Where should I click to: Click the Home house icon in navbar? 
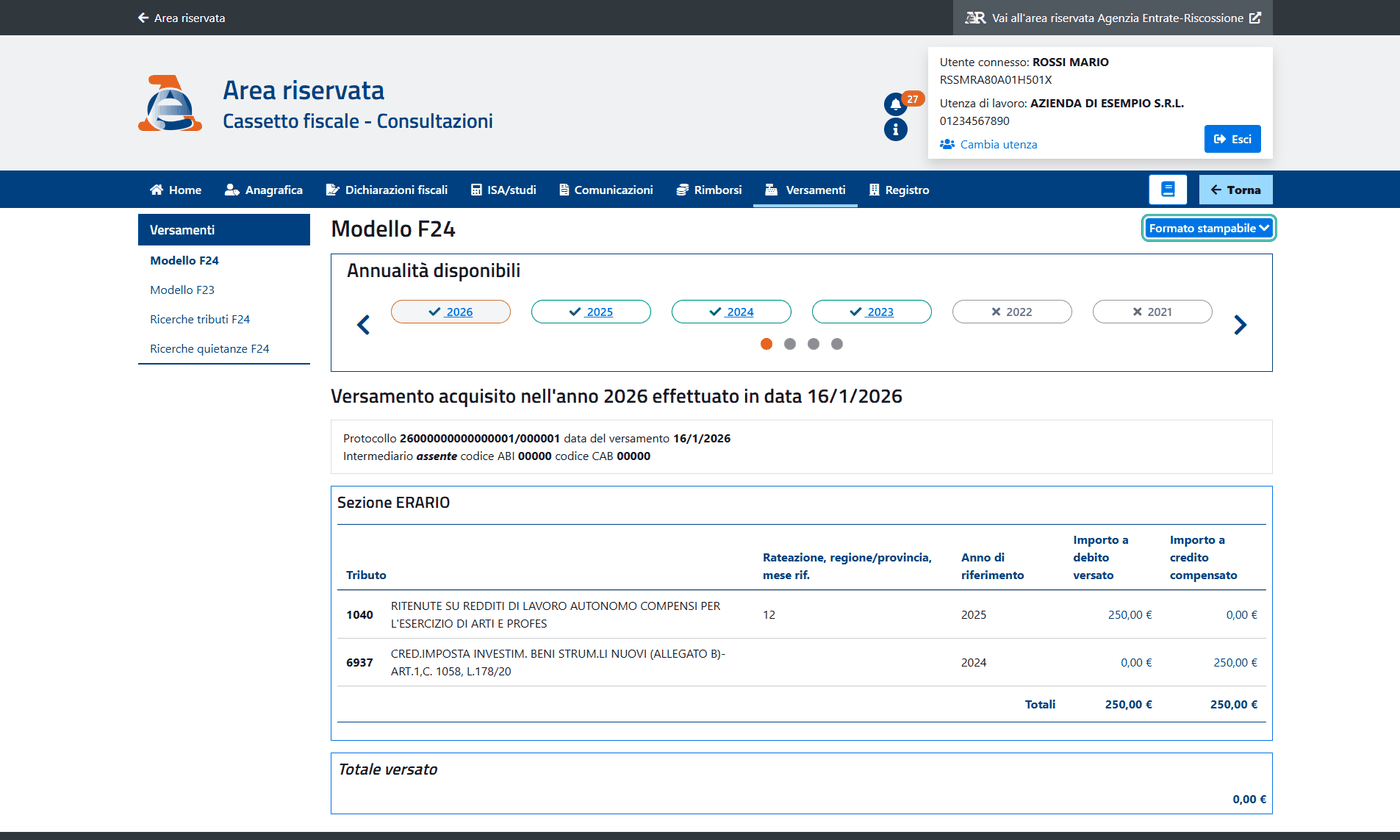157,190
